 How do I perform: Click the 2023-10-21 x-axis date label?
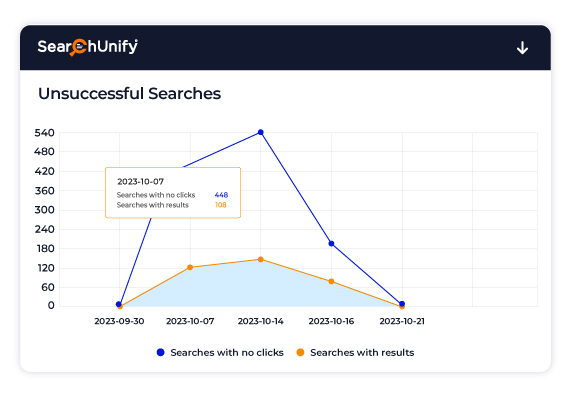click(402, 321)
